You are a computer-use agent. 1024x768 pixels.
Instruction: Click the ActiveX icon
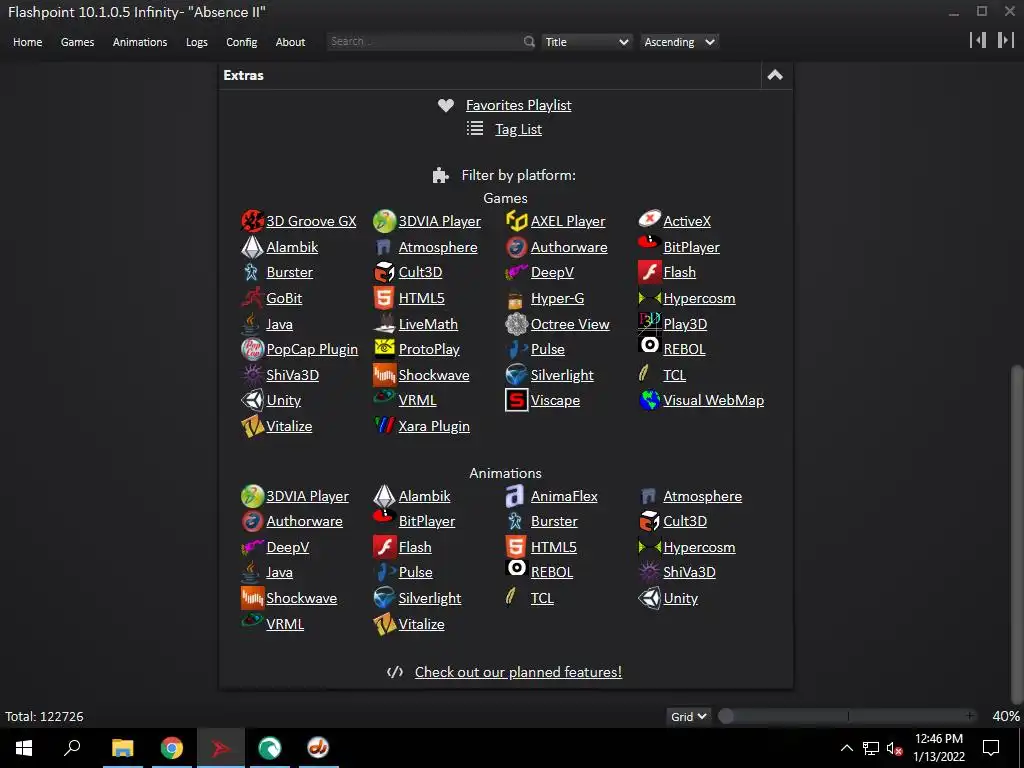click(649, 219)
